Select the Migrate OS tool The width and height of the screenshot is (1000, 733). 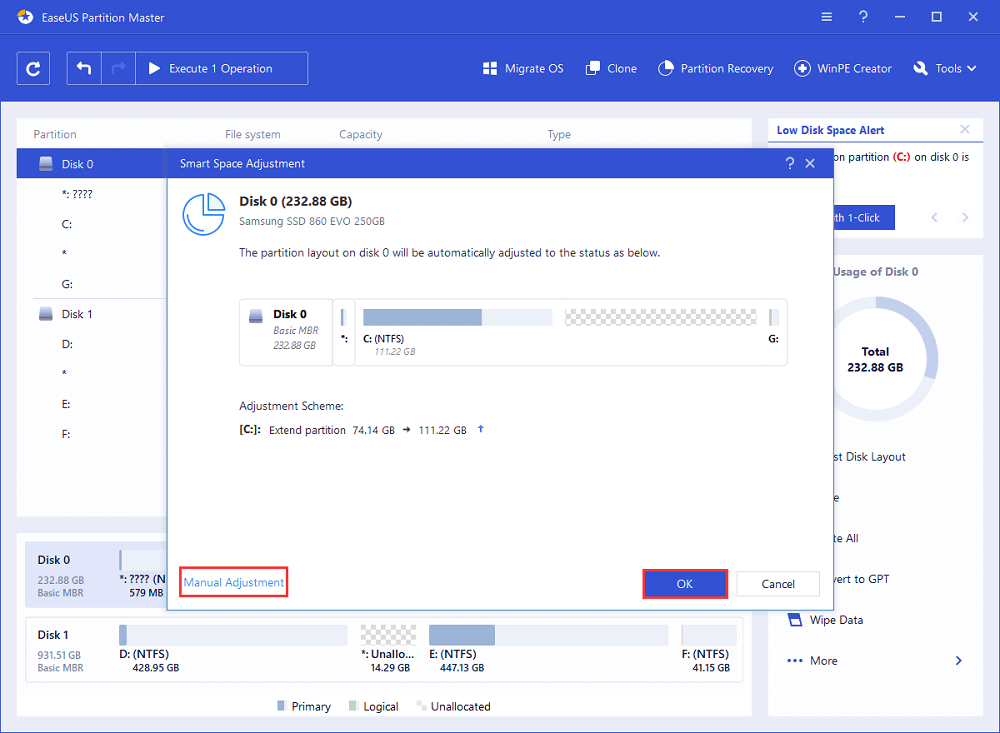click(522, 68)
